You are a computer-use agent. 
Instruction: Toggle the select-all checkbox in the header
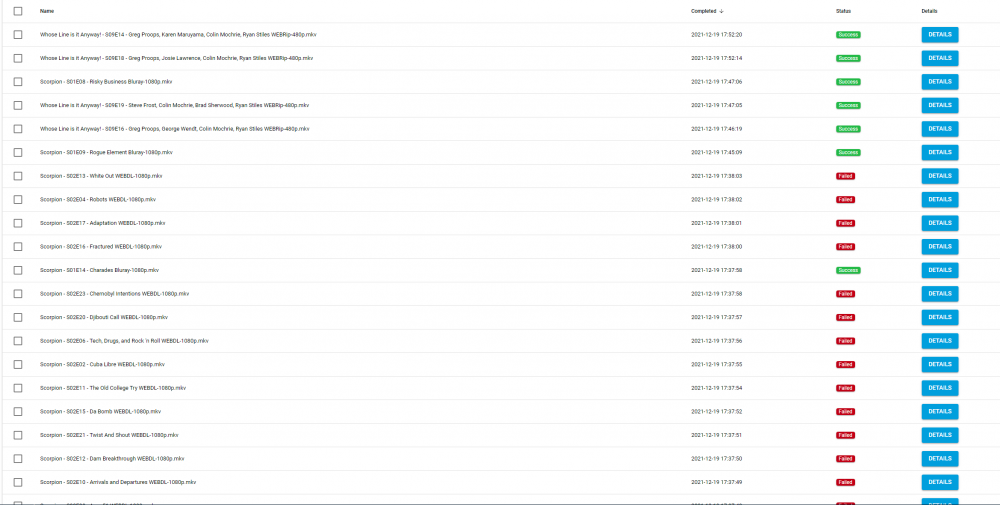[17, 11]
